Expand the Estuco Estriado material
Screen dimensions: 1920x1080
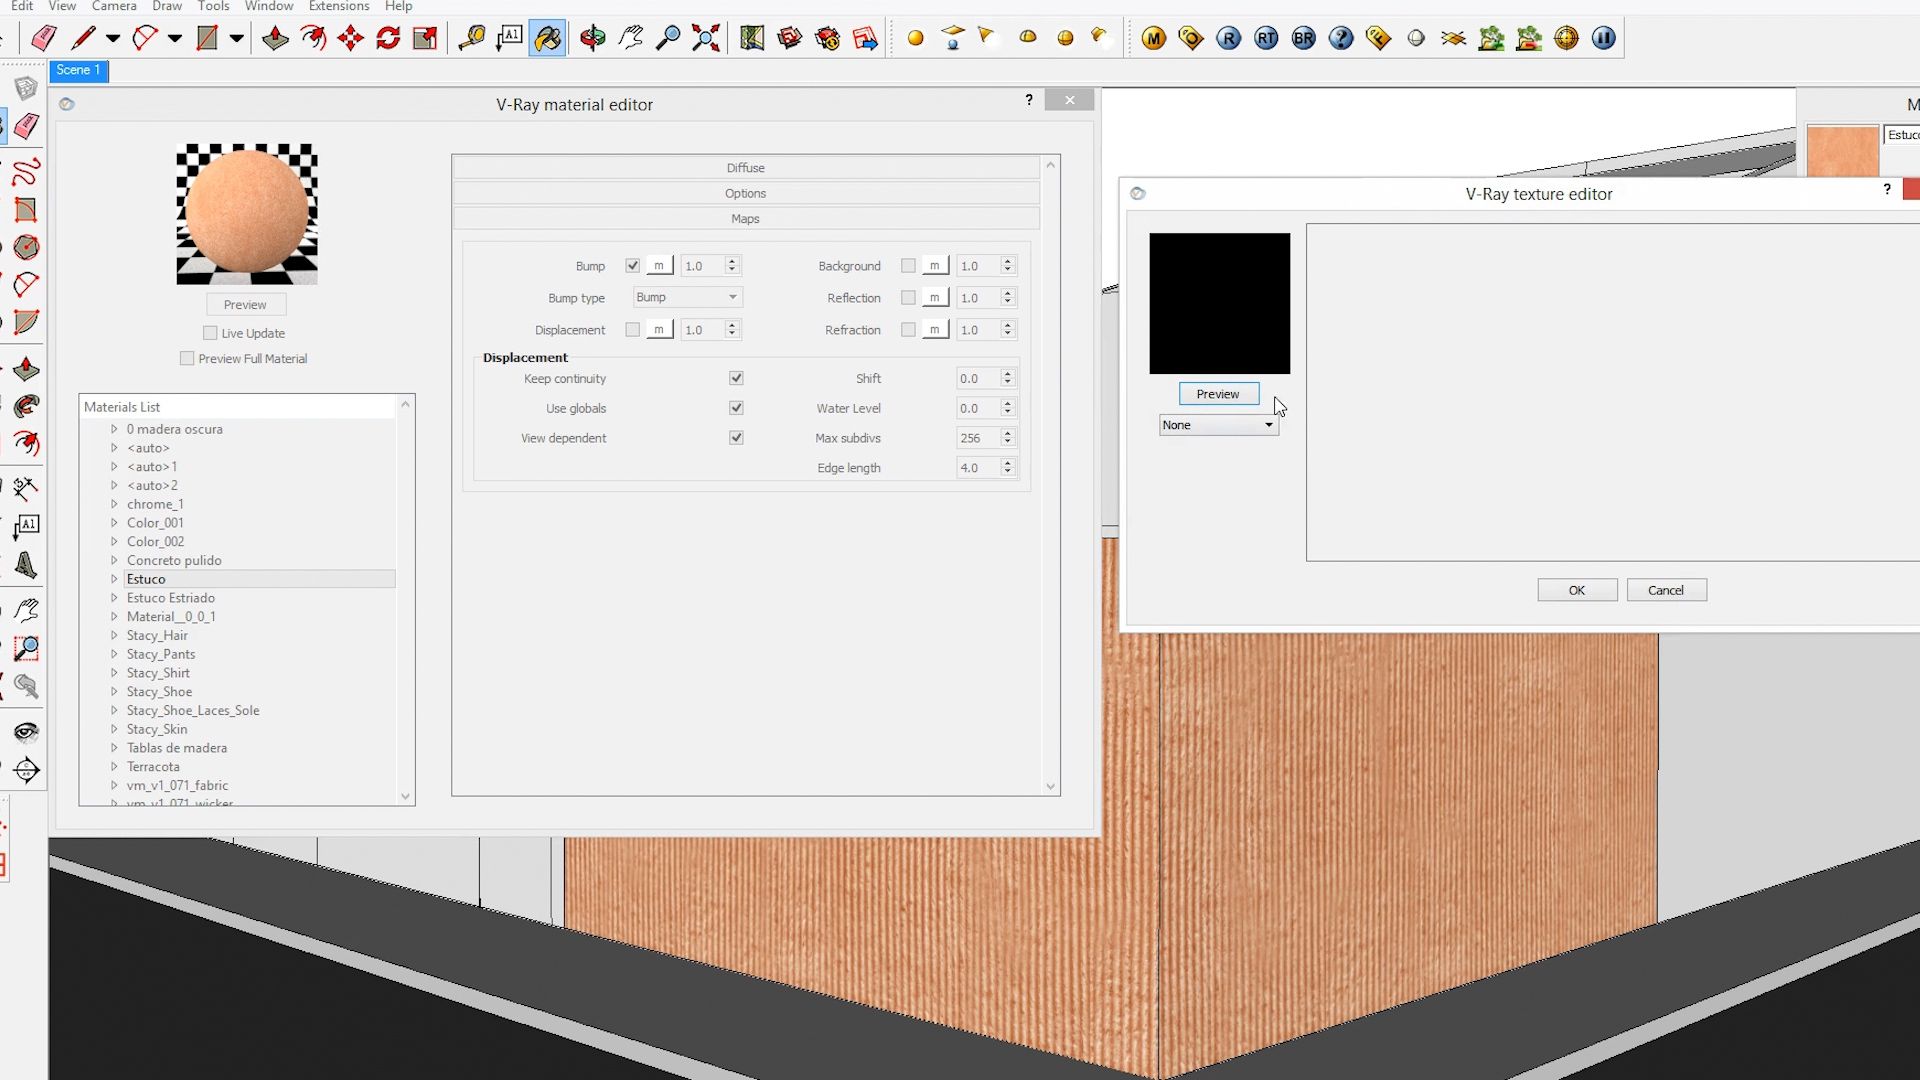(x=114, y=598)
